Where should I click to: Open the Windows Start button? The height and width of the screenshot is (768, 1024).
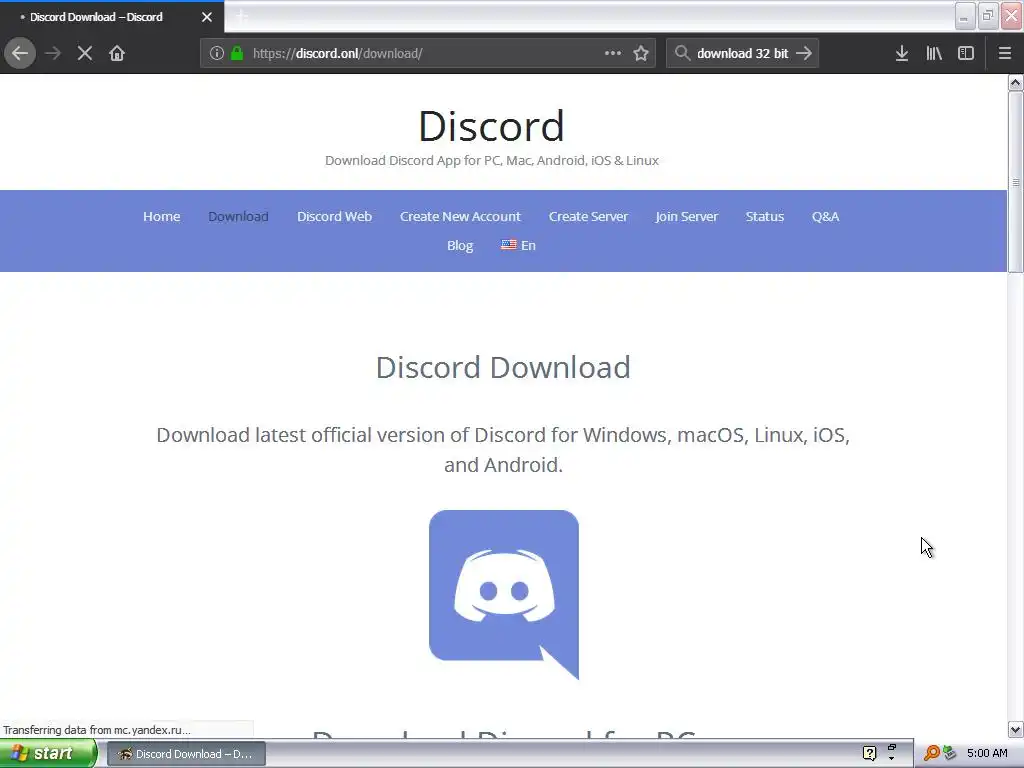click(x=47, y=754)
